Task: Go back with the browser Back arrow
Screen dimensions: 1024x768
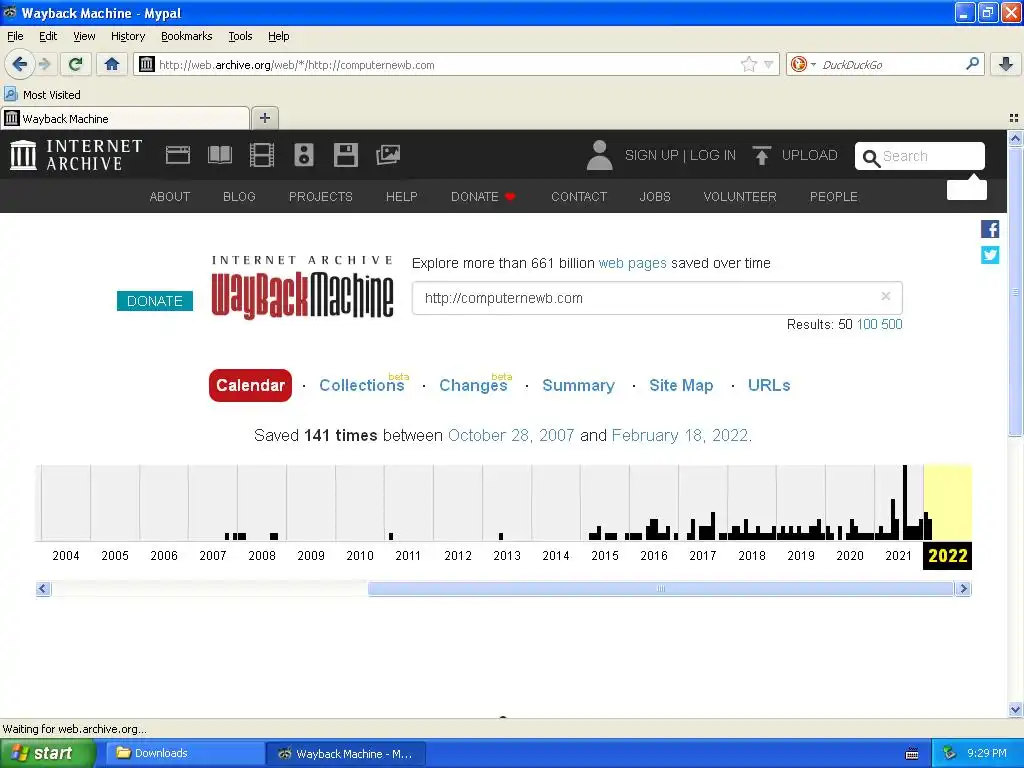Action: [19, 64]
